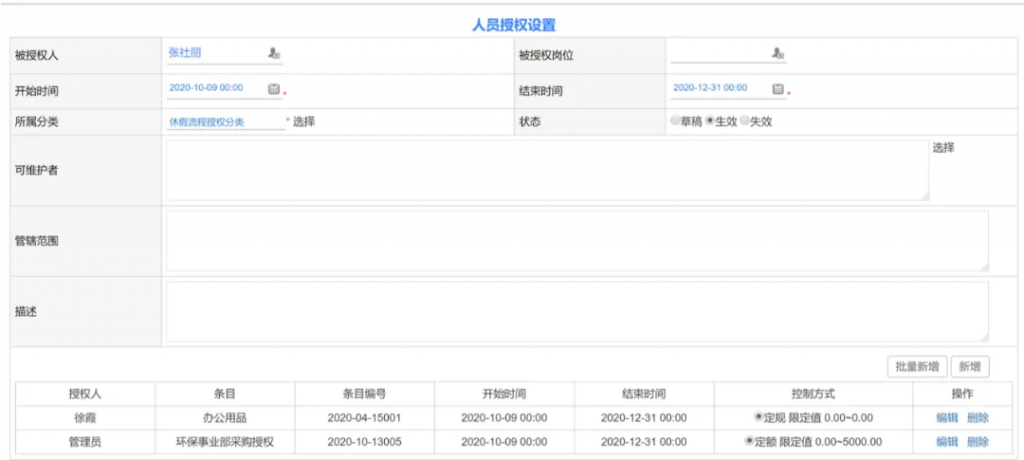Click the 休假流程授权分类 category field
The image size is (1024, 460).
click(225, 122)
